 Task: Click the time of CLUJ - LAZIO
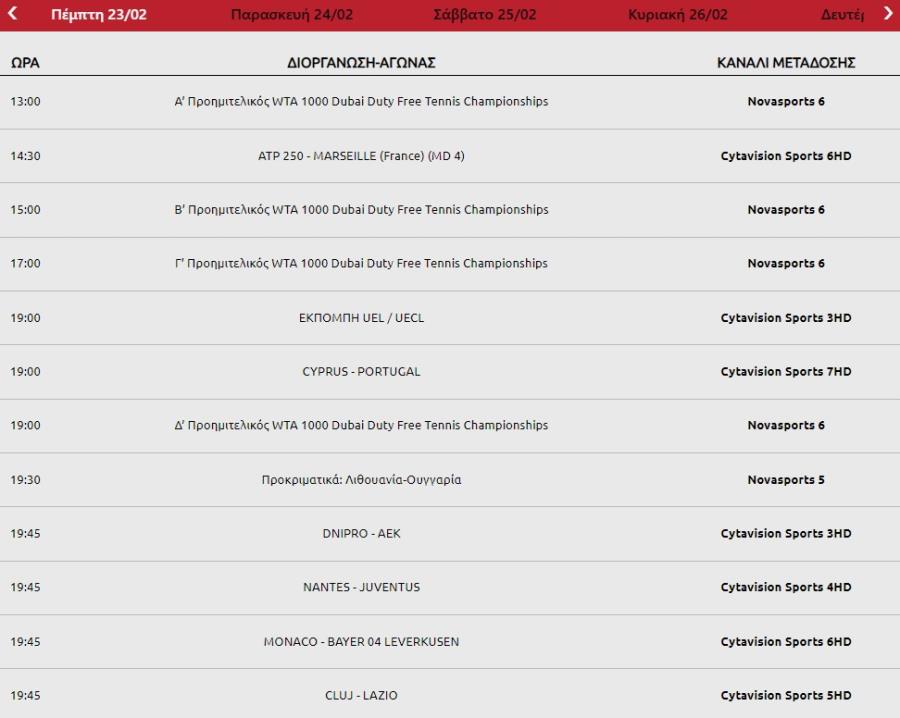25,696
